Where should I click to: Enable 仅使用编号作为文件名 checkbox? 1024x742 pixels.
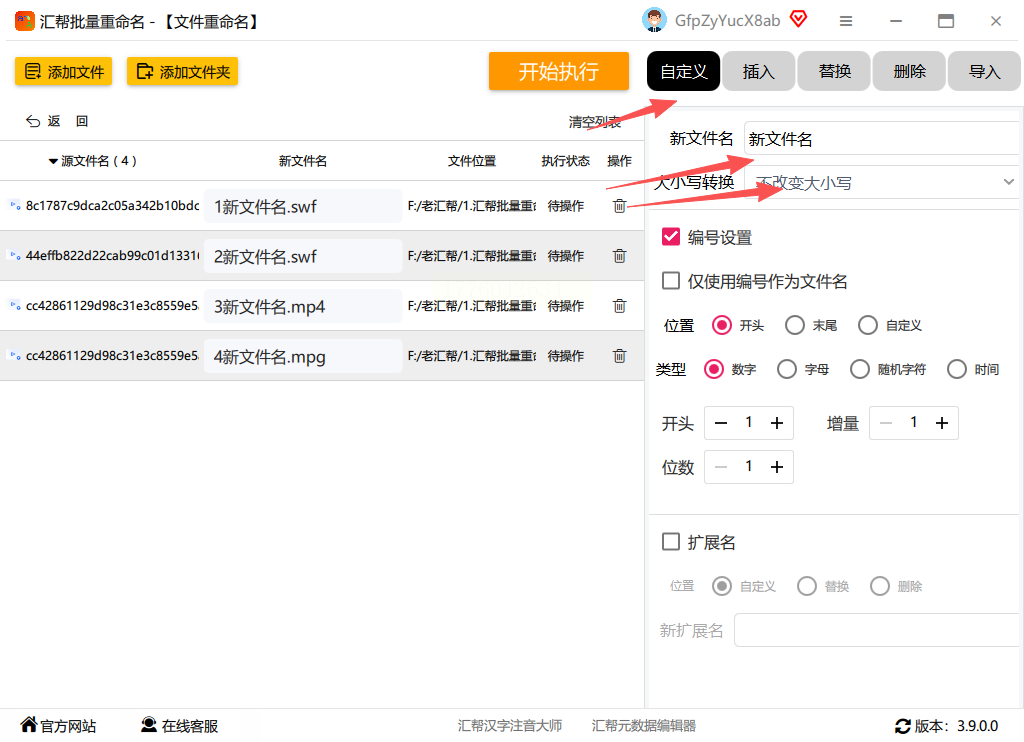click(x=671, y=281)
